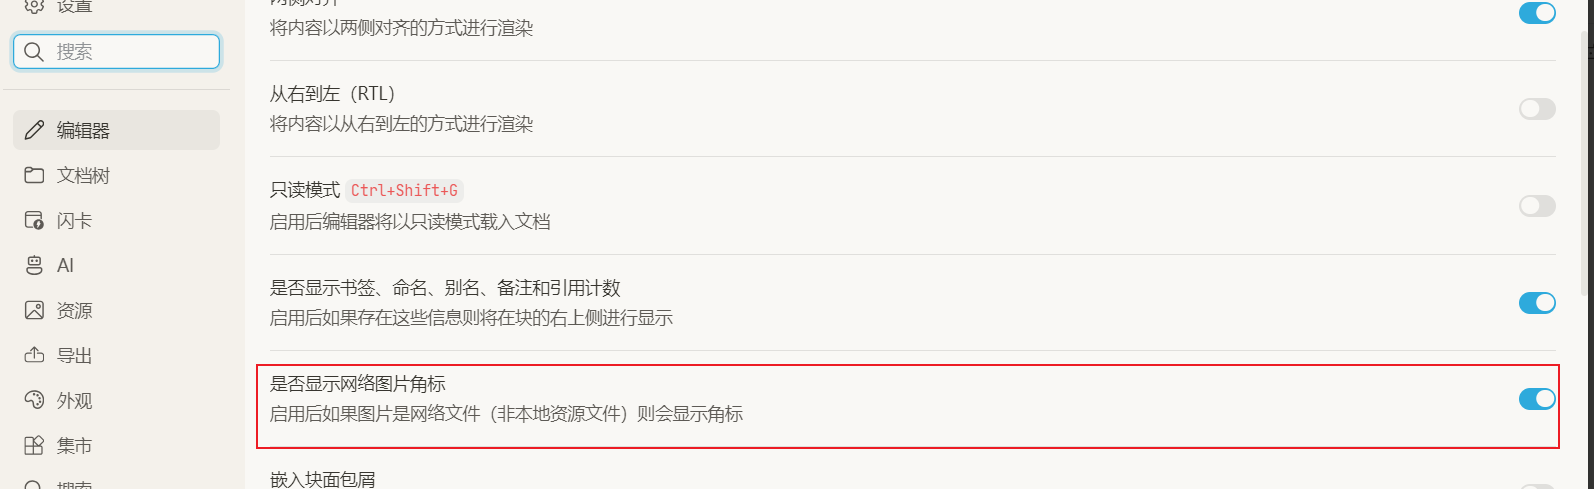Screen dimensions: 1594x489
Task: Click the robot icon for AI settings
Action: pos(35,265)
